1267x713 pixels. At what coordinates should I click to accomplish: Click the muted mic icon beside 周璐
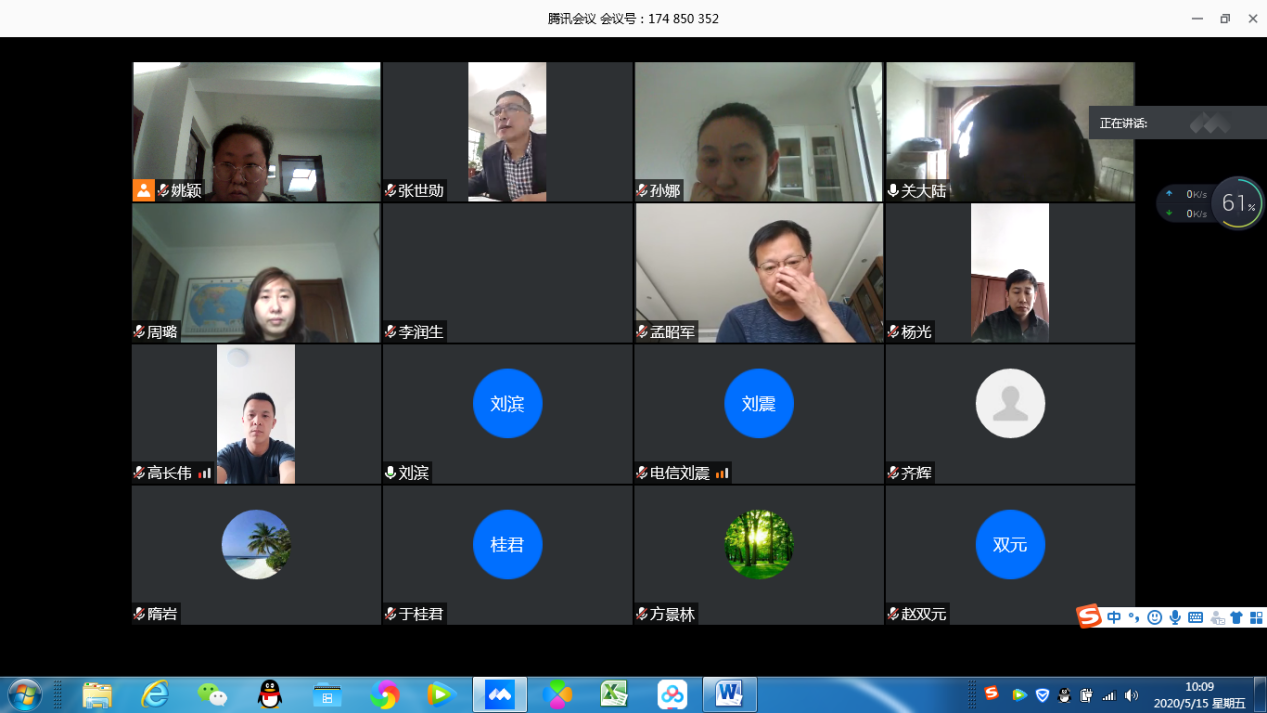tap(139, 331)
